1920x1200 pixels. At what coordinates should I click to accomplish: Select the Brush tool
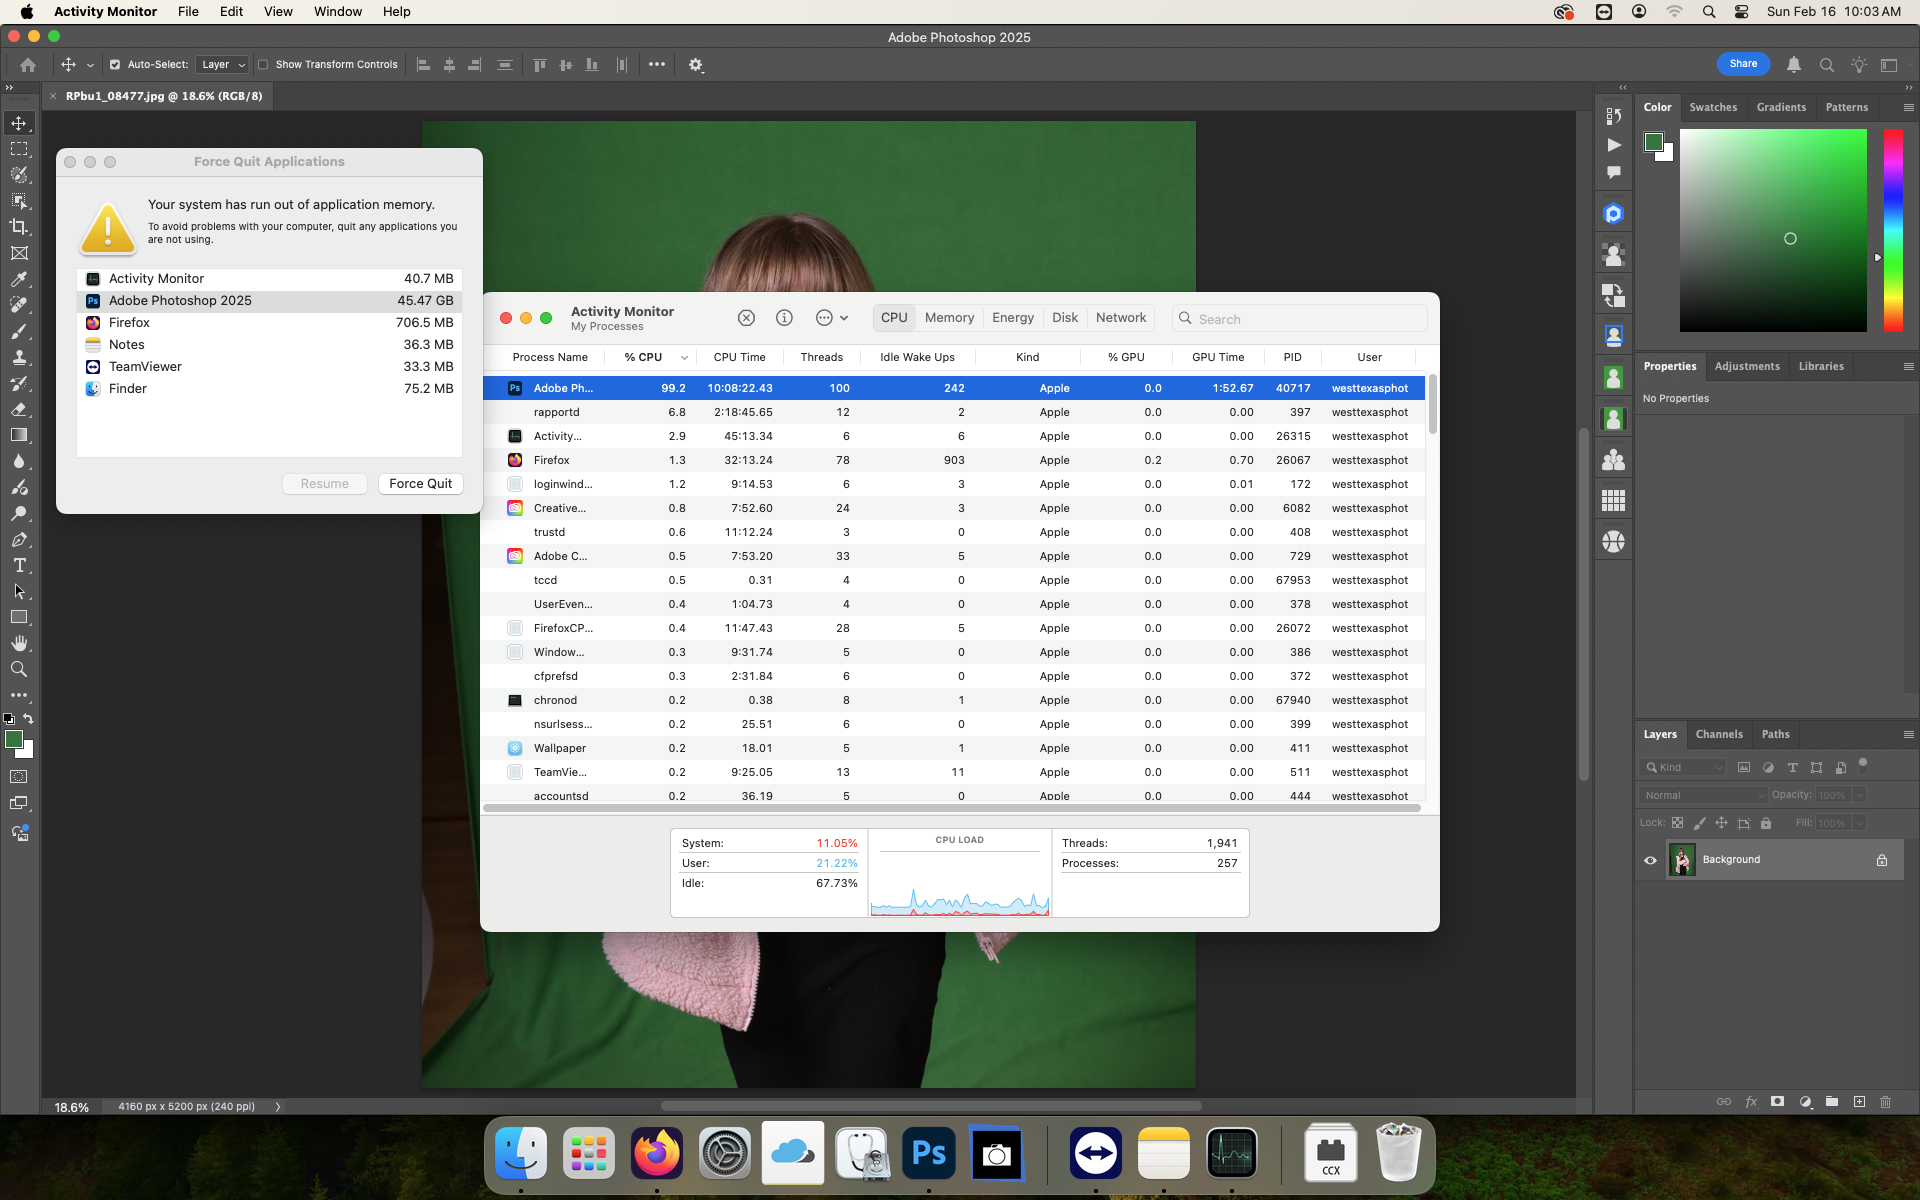(x=19, y=331)
